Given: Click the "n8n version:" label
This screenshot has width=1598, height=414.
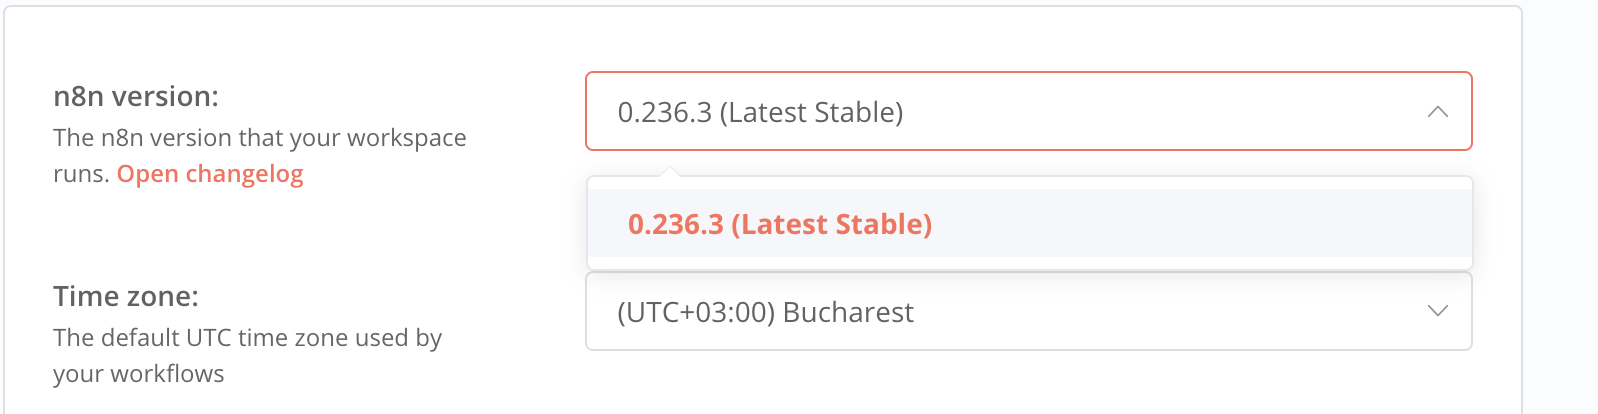Looking at the screenshot, I should tap(136, 96).
